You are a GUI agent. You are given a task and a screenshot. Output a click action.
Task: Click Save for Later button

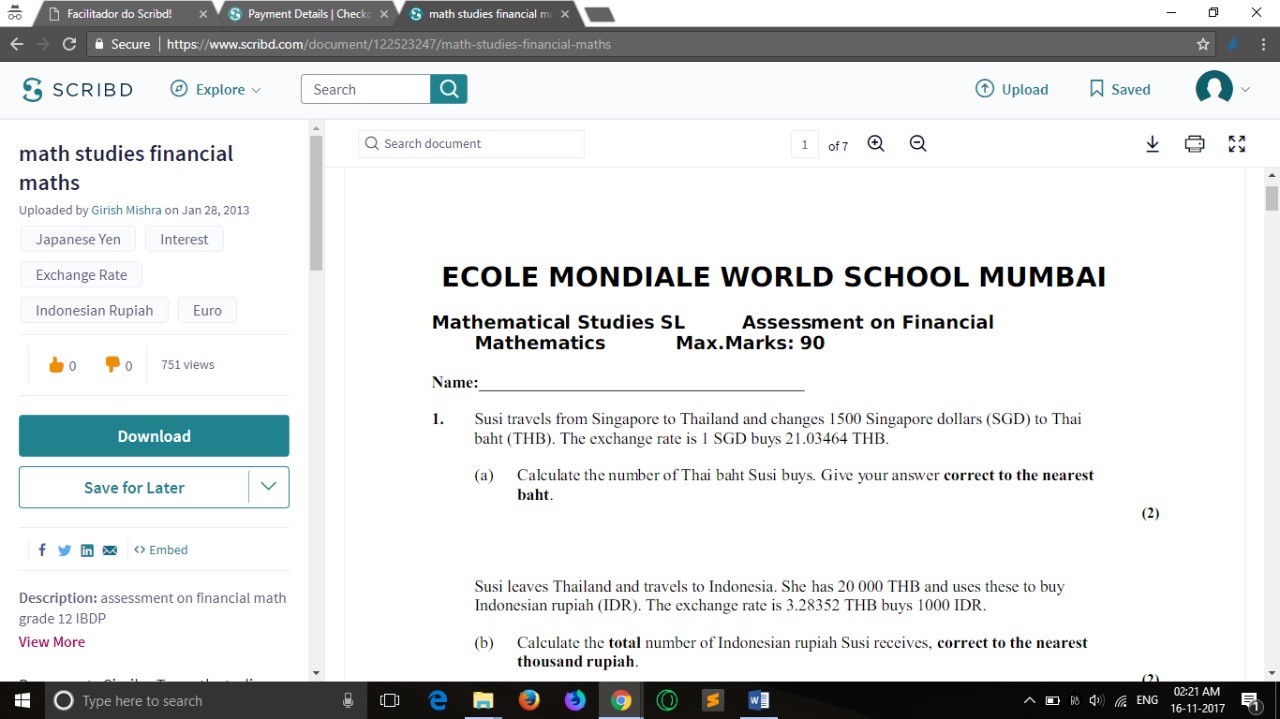134,487
